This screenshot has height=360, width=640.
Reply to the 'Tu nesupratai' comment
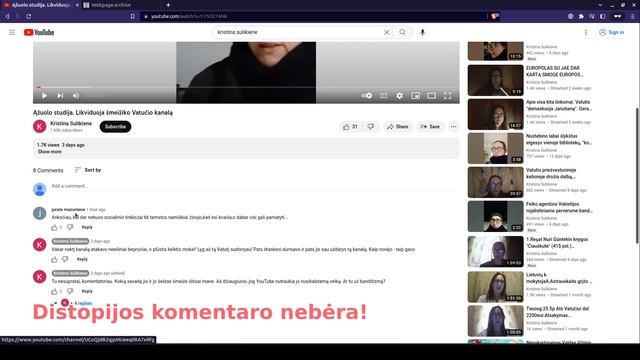point(87,291)
